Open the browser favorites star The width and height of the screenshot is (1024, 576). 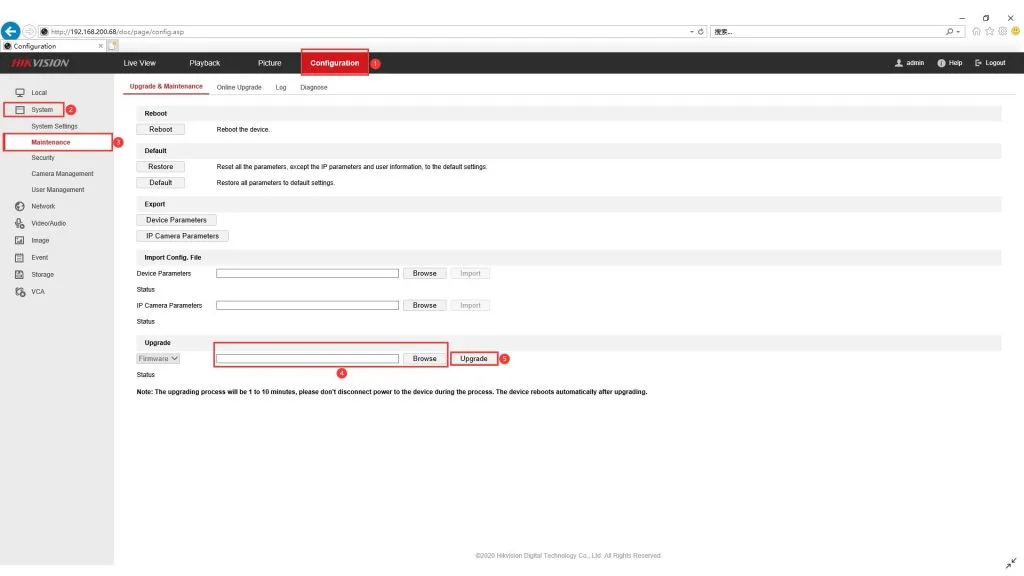pyautogui.click(x=989, y=31)
